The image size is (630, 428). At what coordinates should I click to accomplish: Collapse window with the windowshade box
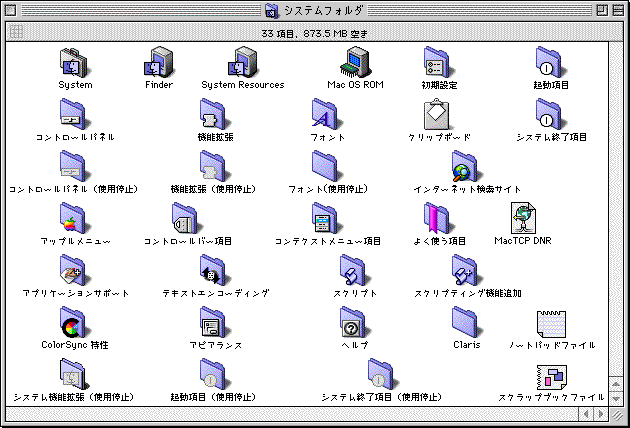click(x=618, y=10)
